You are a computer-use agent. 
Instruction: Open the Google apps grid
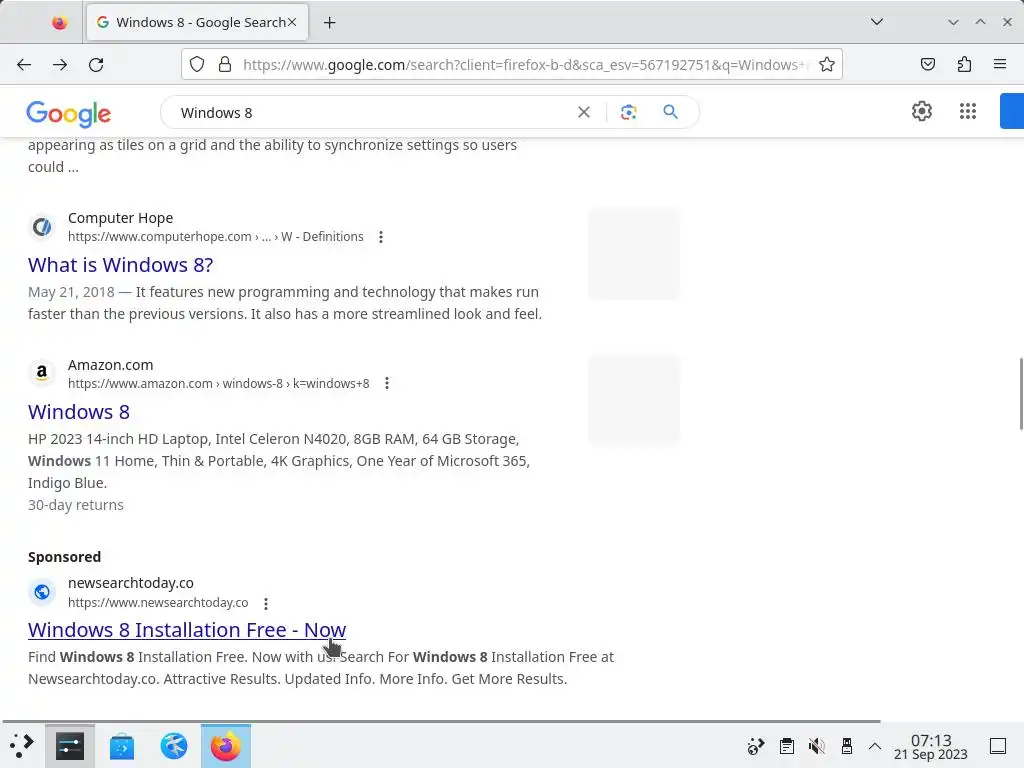tap(968, 111)
